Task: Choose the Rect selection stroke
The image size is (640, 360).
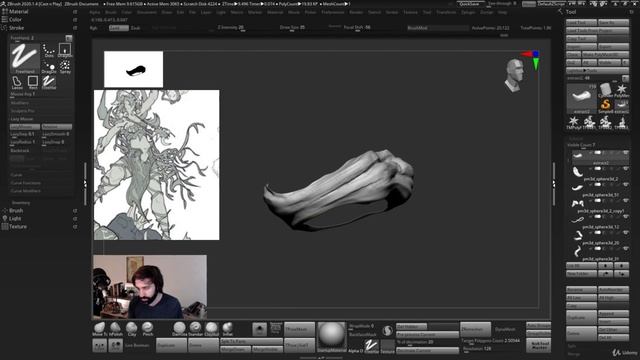Action: tap(33, 82)
